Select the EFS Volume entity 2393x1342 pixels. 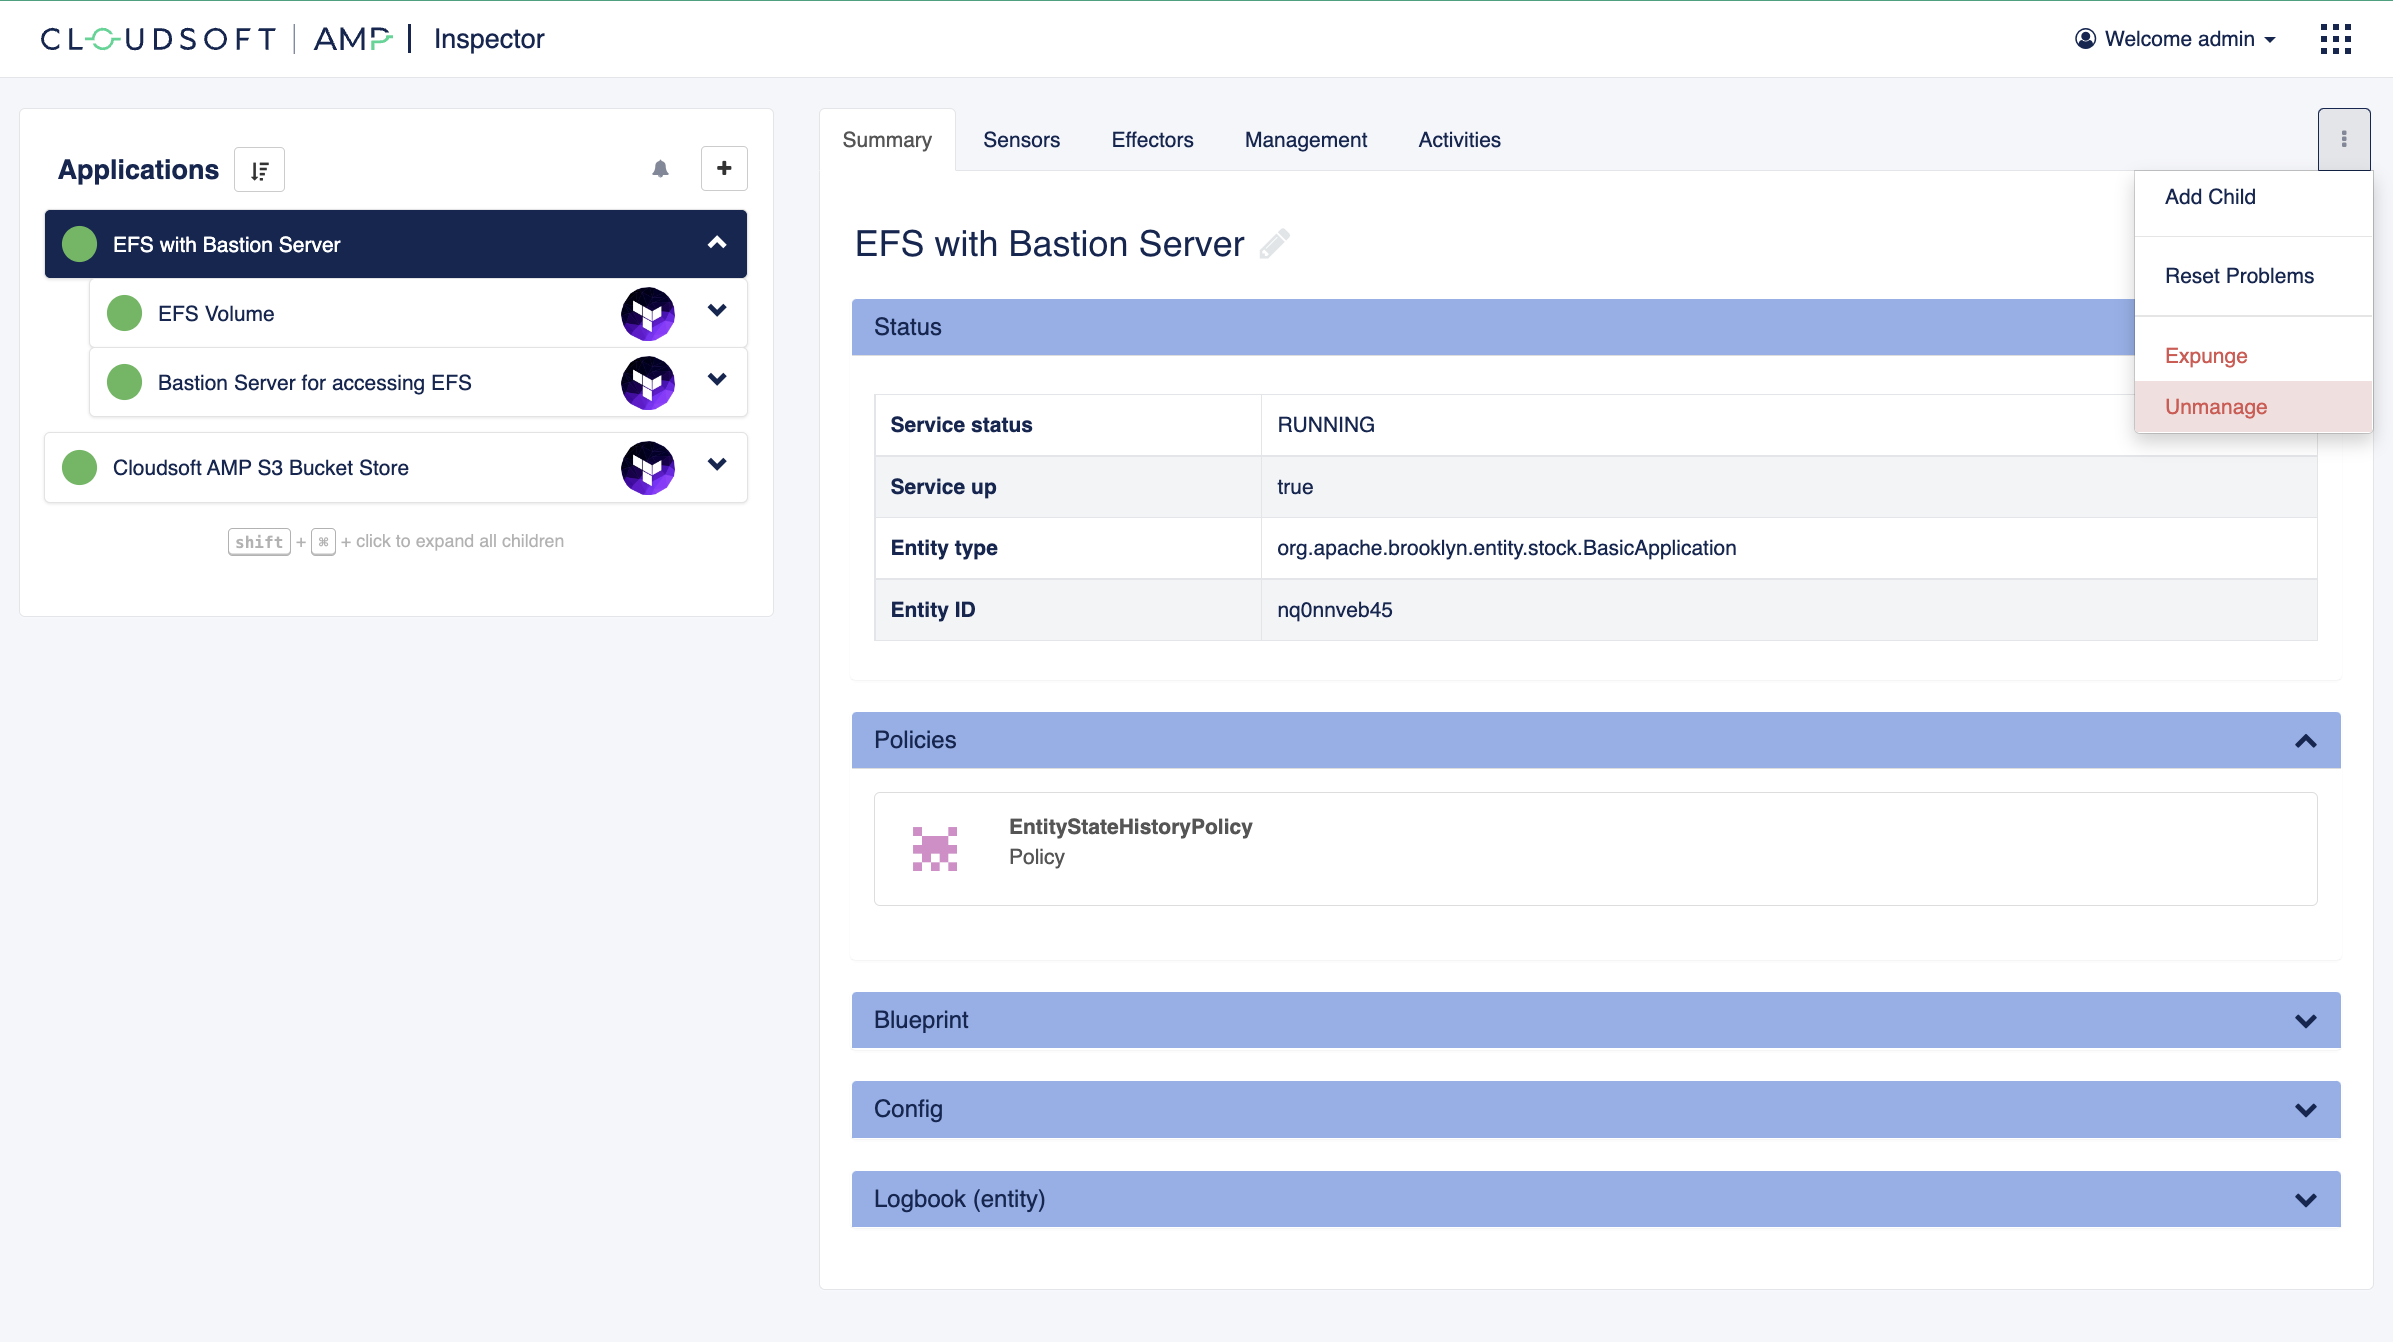418,313
